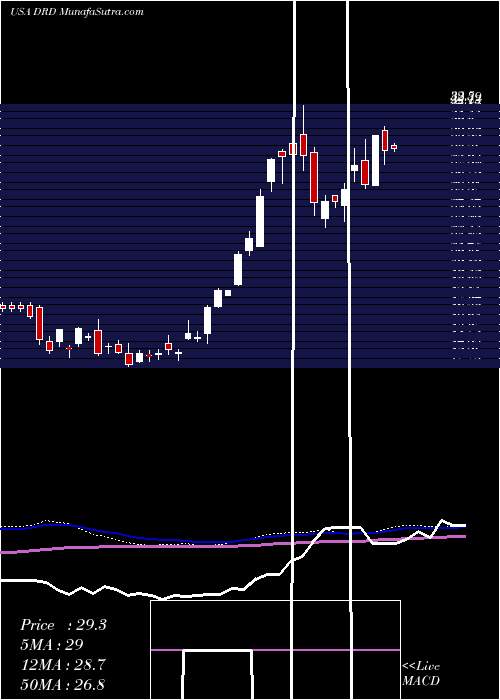Select the '12MA : 28.7' value
Image resolution: width=500 pixels, height=700 pixels.
63,665
